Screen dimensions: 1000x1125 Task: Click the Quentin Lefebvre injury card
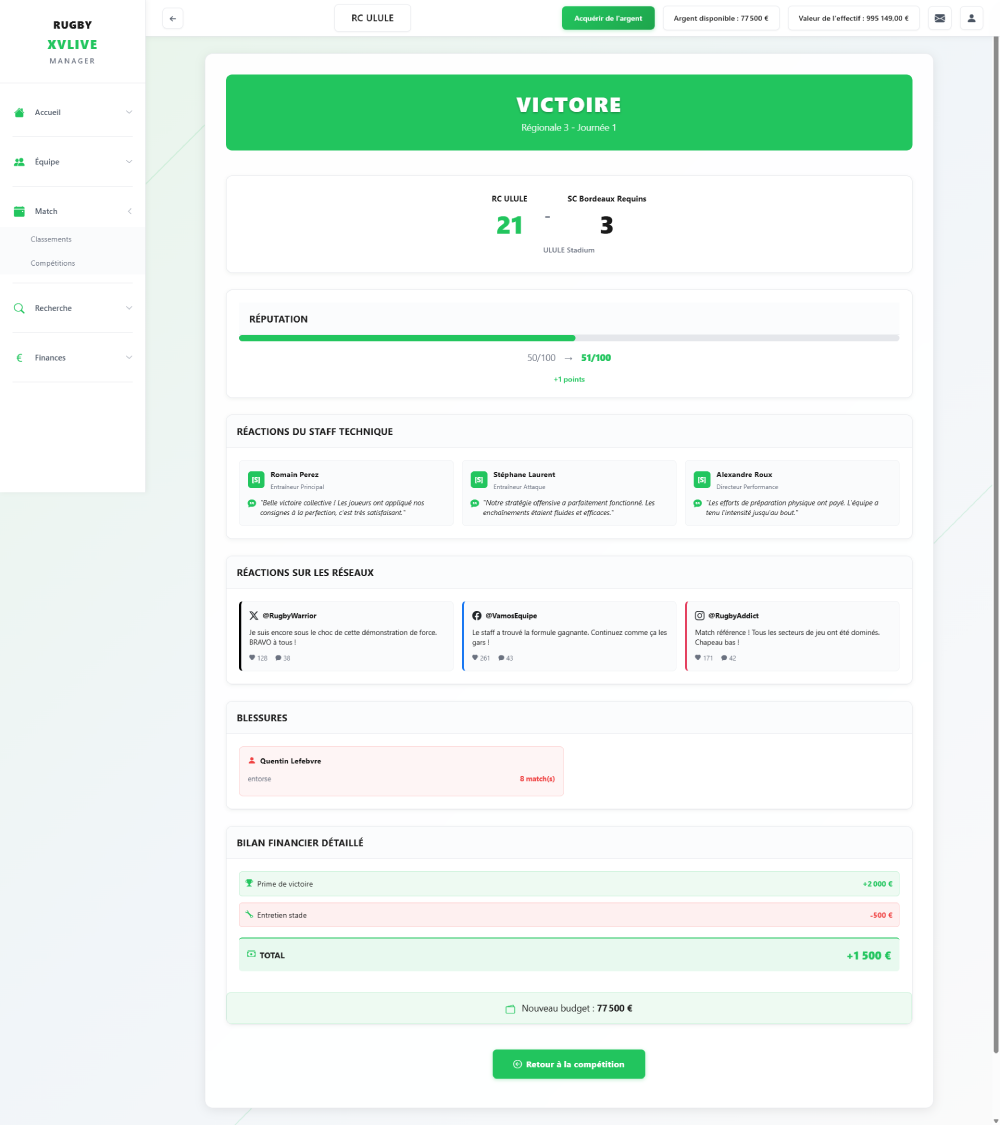tap(401, 770)
